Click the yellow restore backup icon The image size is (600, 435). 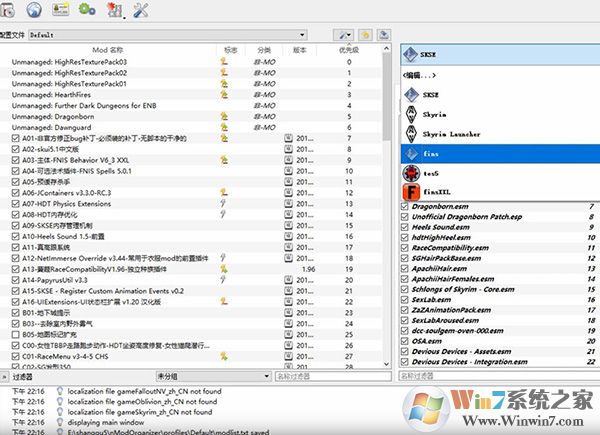point(366,34)
